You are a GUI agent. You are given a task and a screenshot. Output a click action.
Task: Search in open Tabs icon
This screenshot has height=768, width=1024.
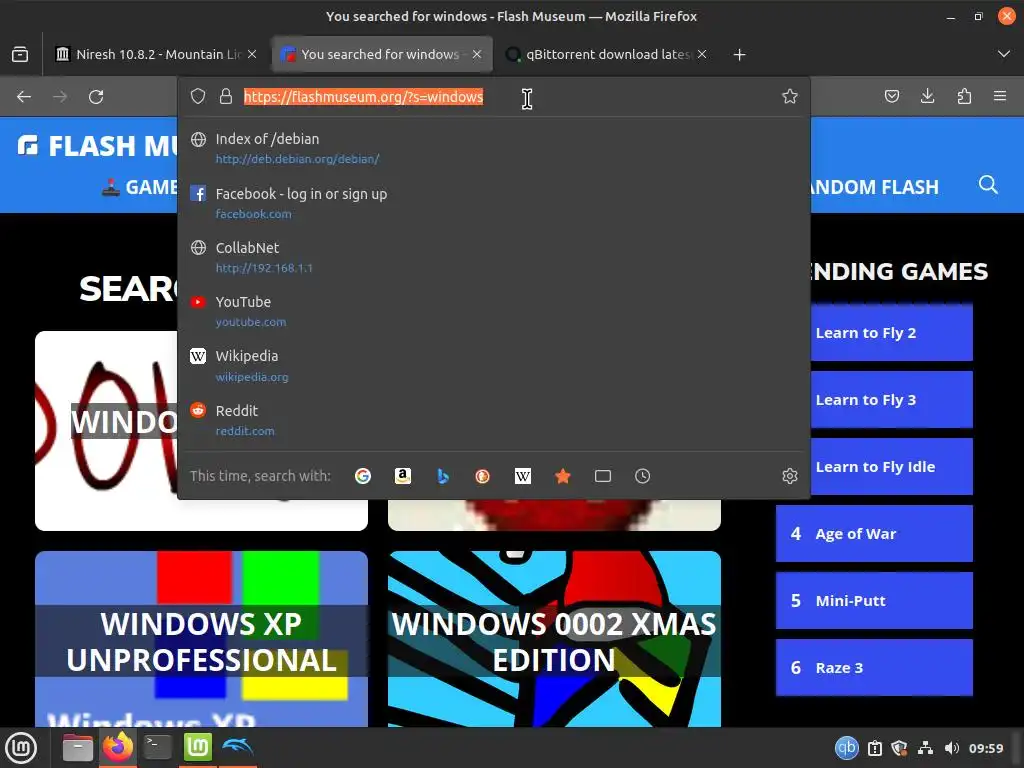click(603, 476)
